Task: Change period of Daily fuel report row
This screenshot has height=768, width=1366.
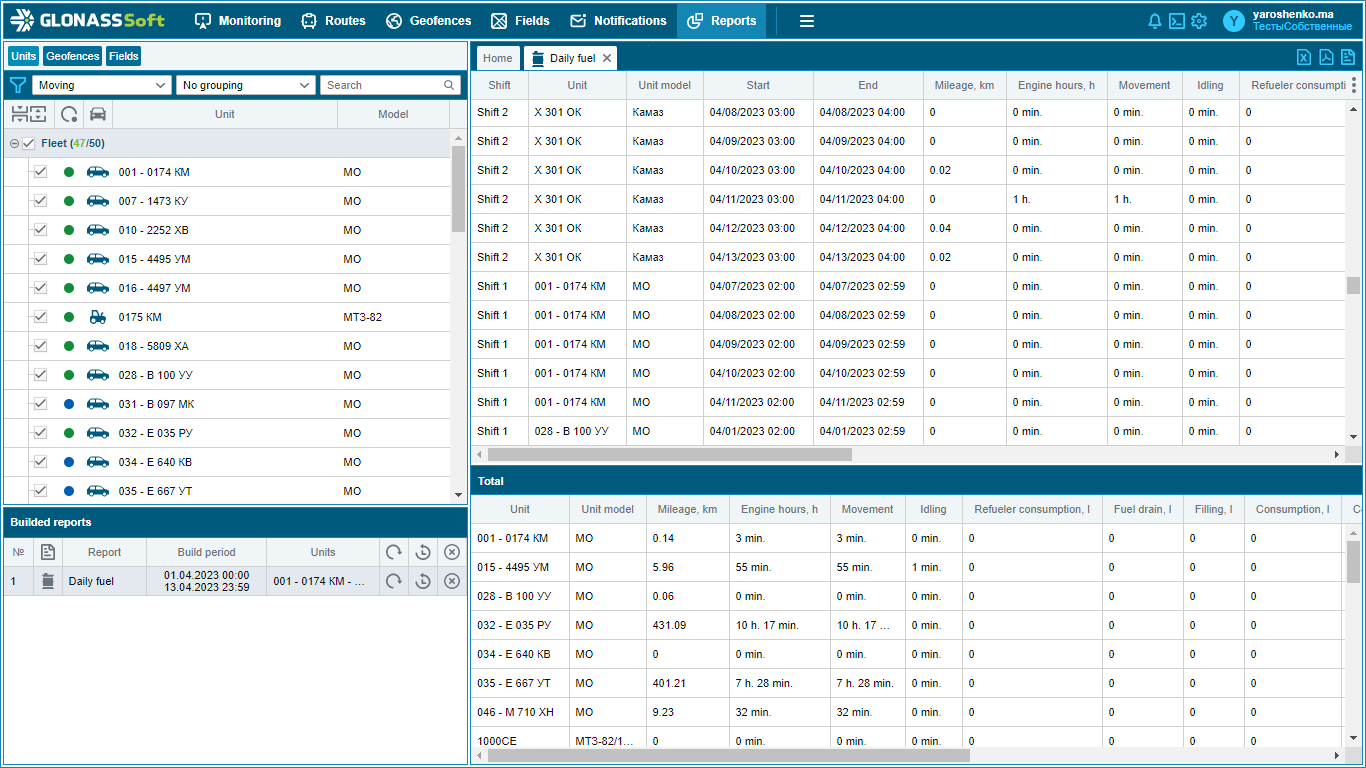Action: point(423,581)
